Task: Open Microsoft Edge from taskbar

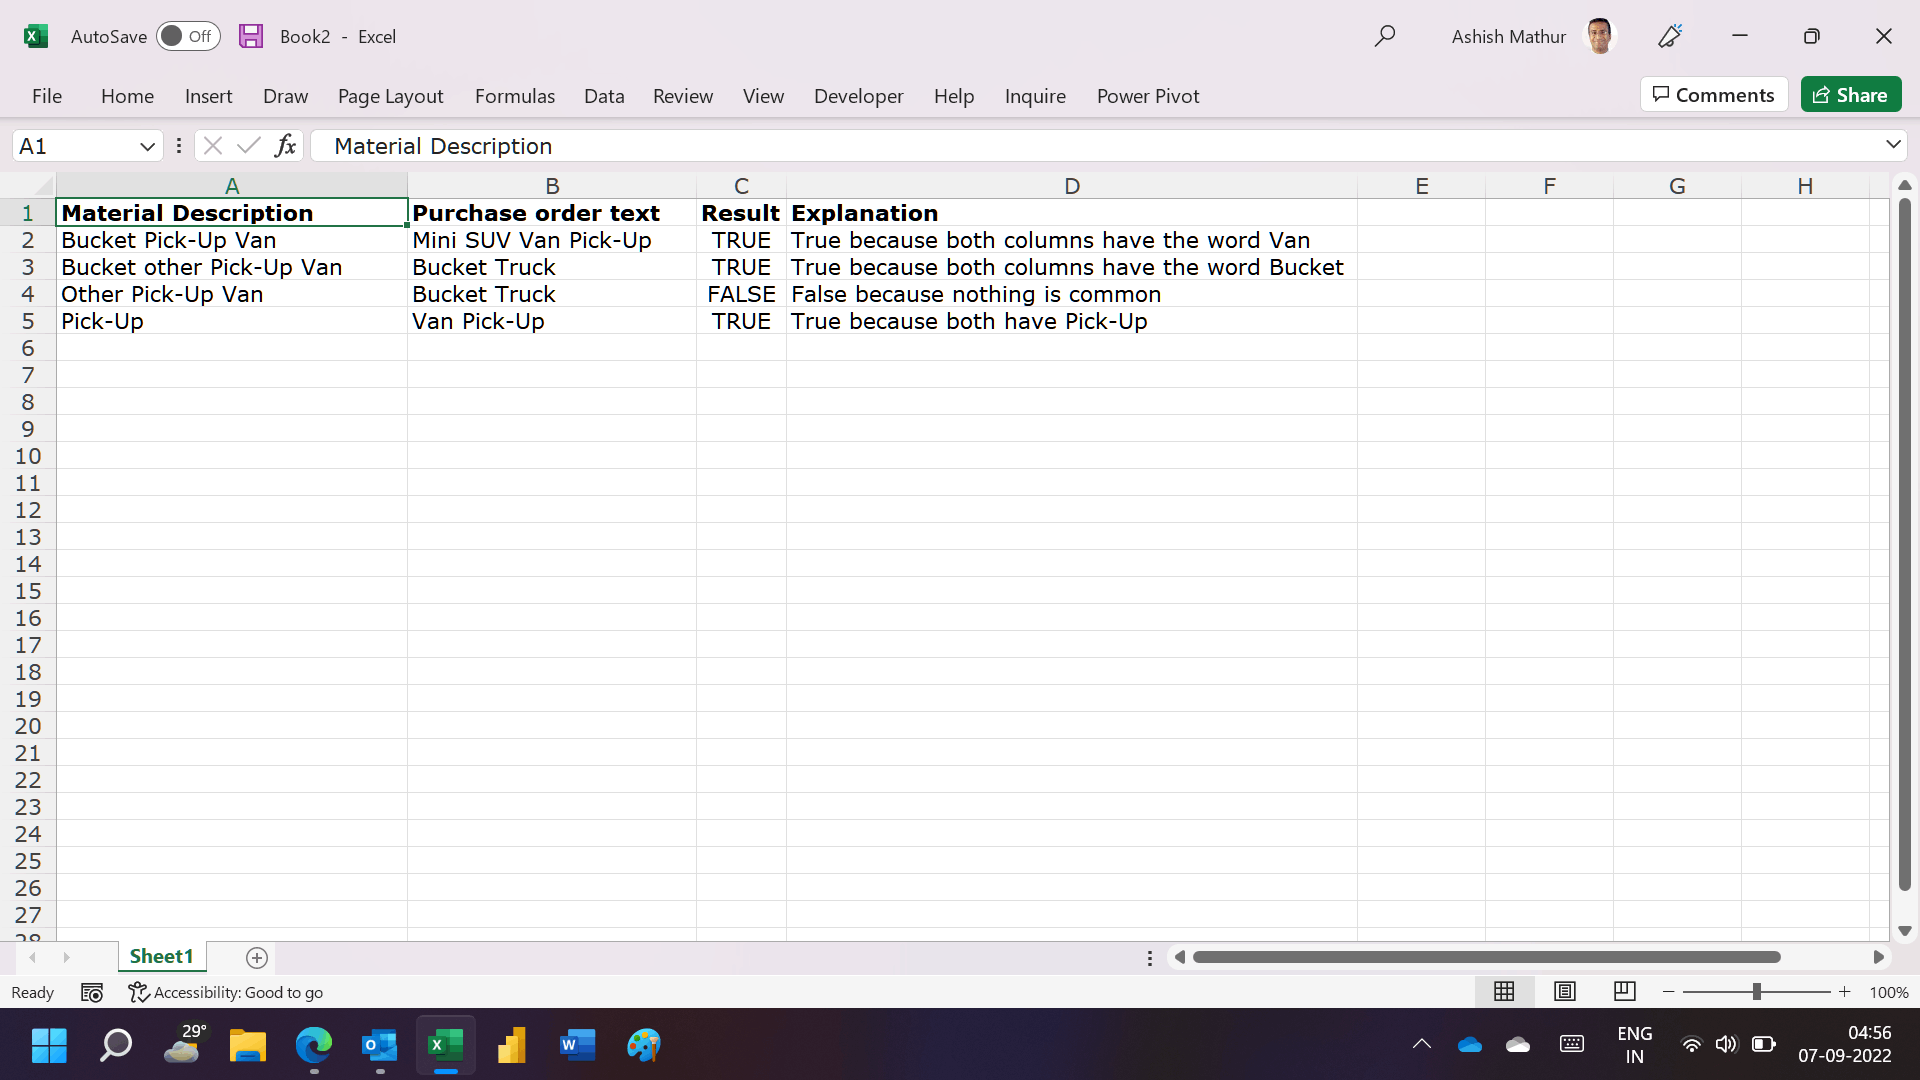Action: pos(314,1045)
